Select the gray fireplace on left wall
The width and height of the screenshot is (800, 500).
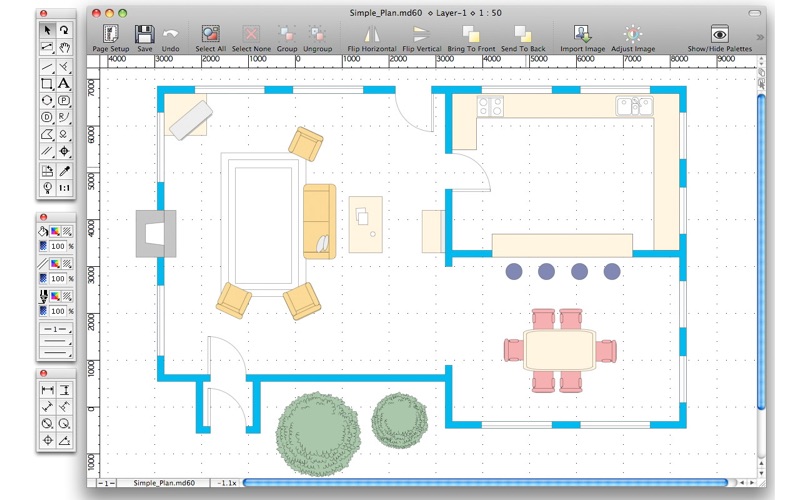coord(156,233)
